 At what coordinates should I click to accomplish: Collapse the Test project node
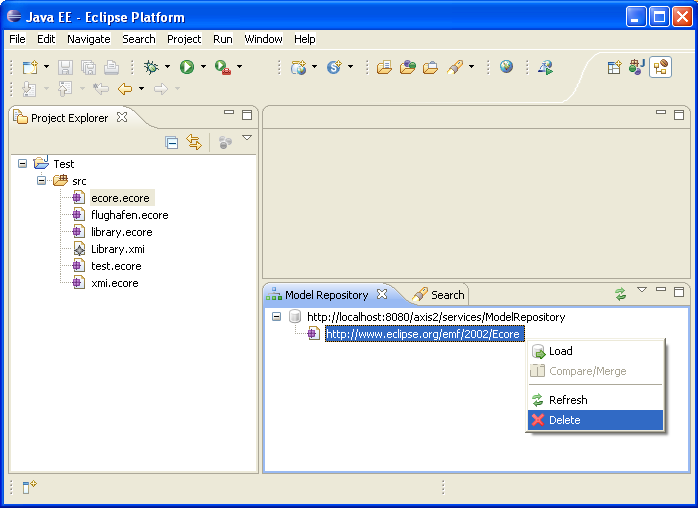click(22, 164)
